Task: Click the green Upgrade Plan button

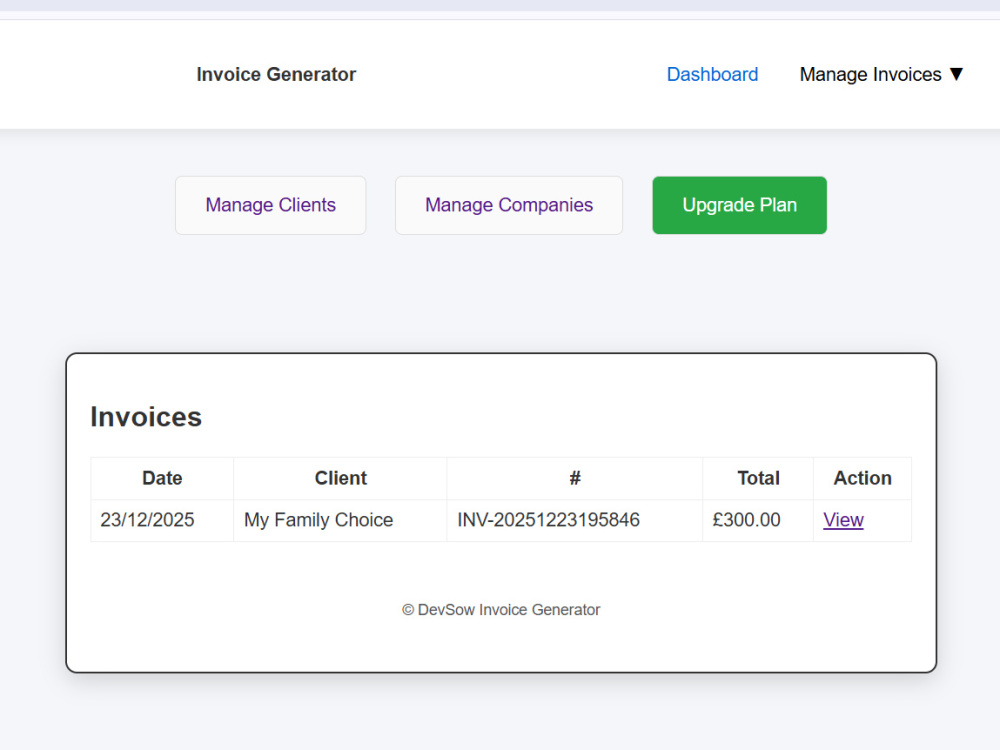Action: coord(739,205)
